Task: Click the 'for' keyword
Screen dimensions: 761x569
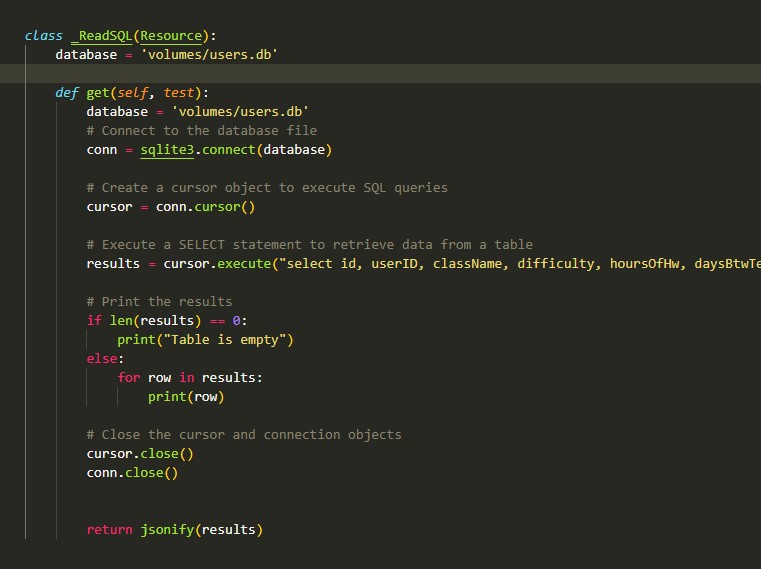Action: coord(129,378)
